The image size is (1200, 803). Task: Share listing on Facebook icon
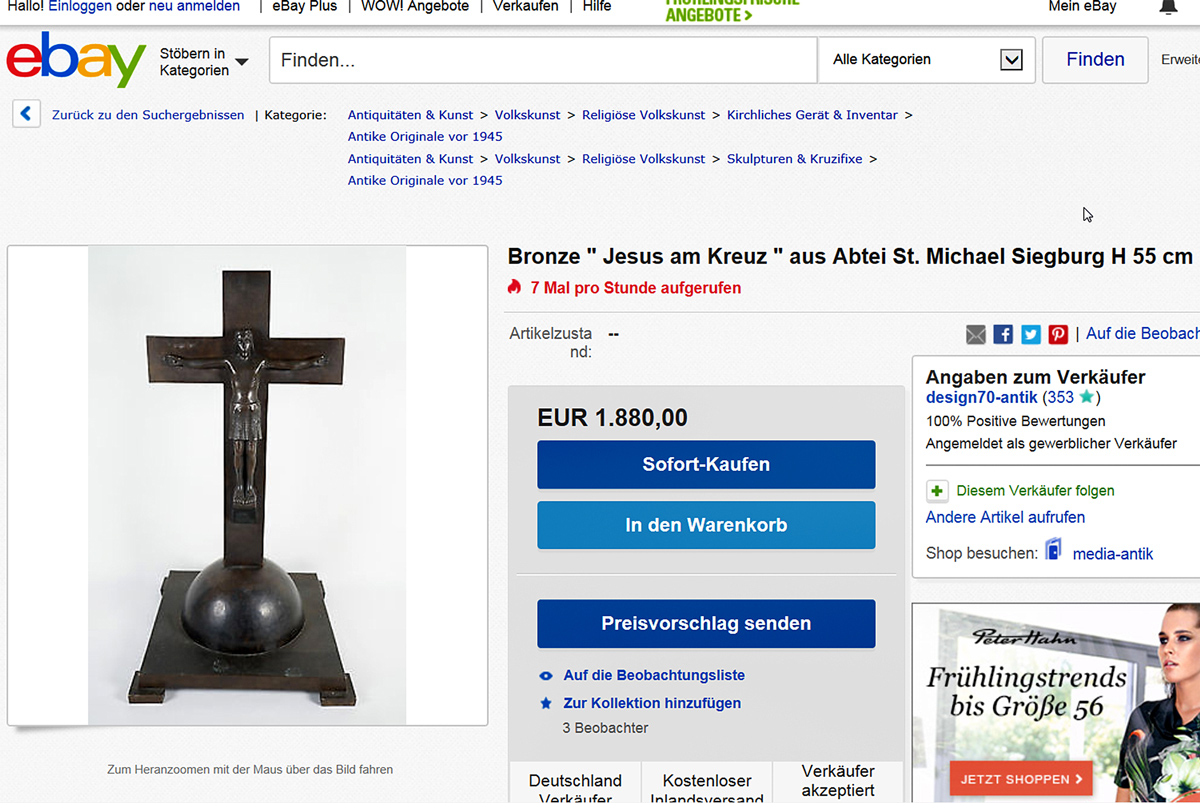click(x=1003, y=334)
